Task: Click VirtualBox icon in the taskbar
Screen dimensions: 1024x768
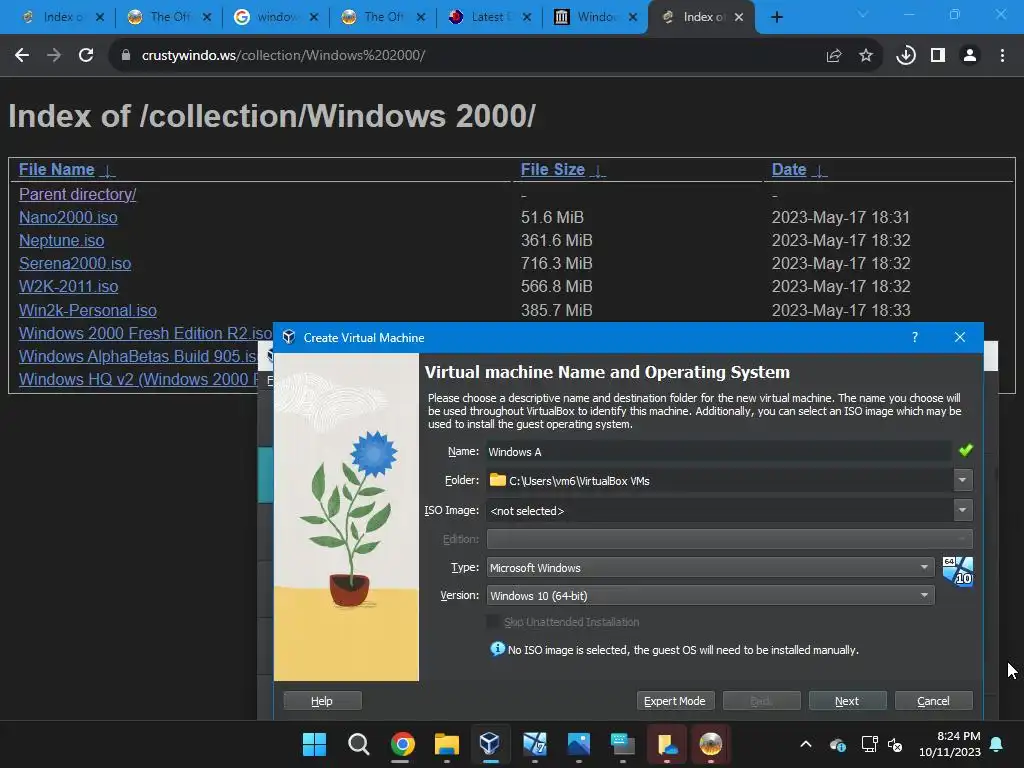Action: tap(490, 744)
